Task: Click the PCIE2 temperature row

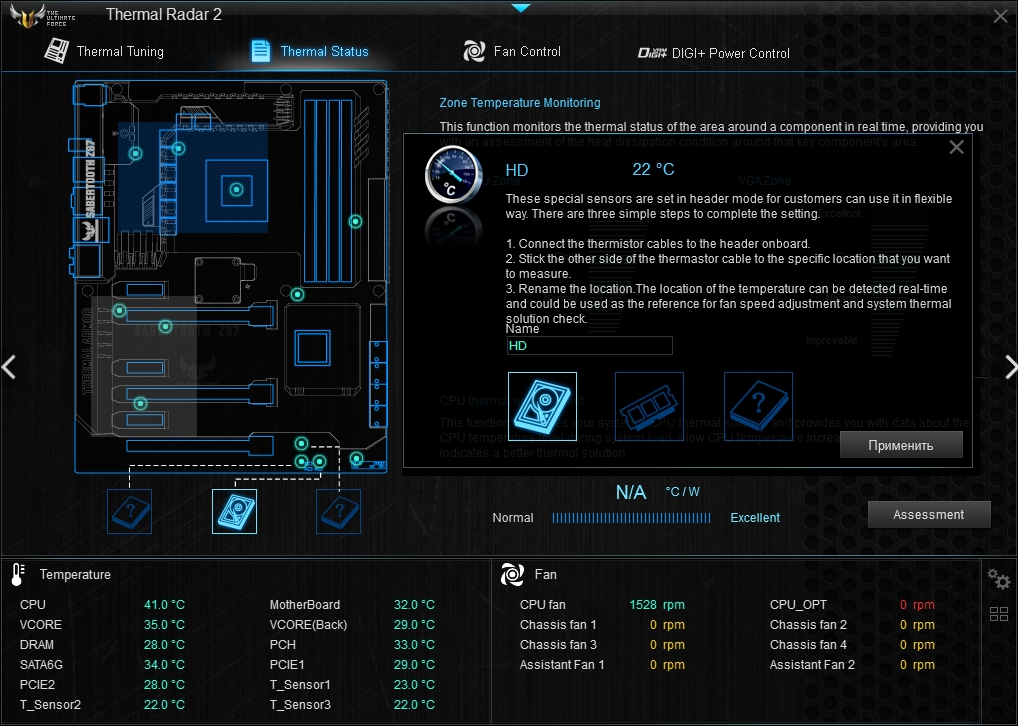Action: [103, 684]
